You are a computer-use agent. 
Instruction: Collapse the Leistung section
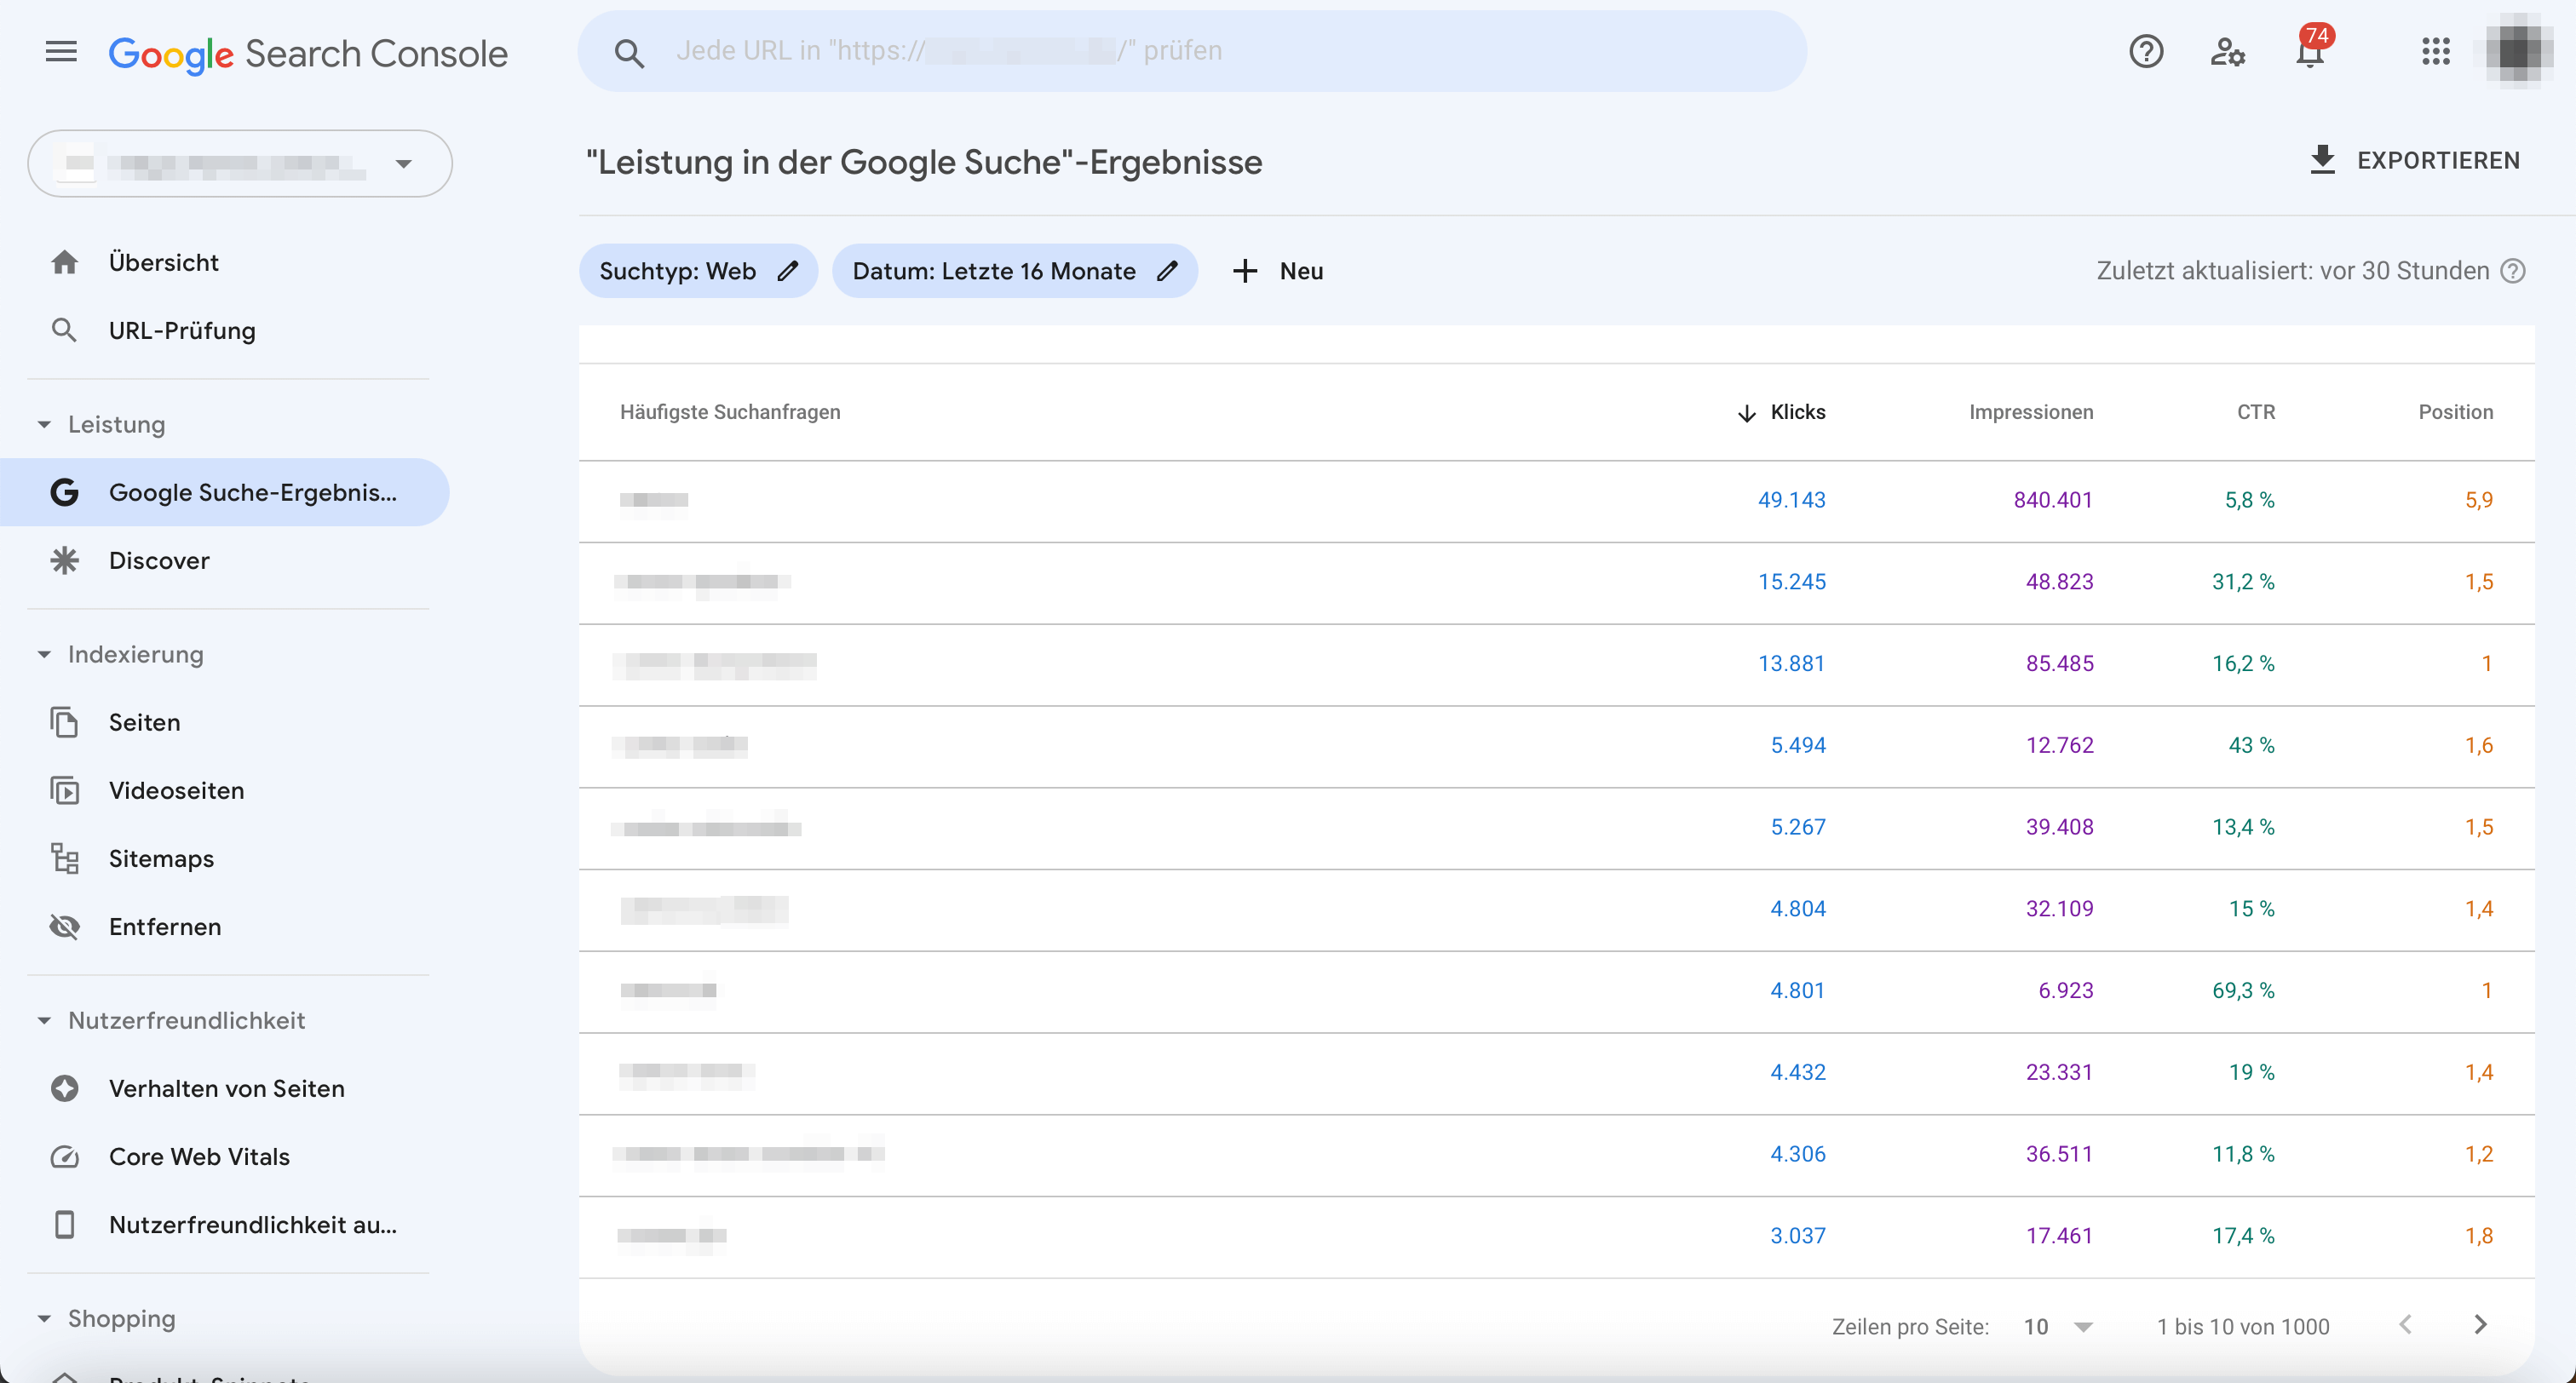(44, 424)
